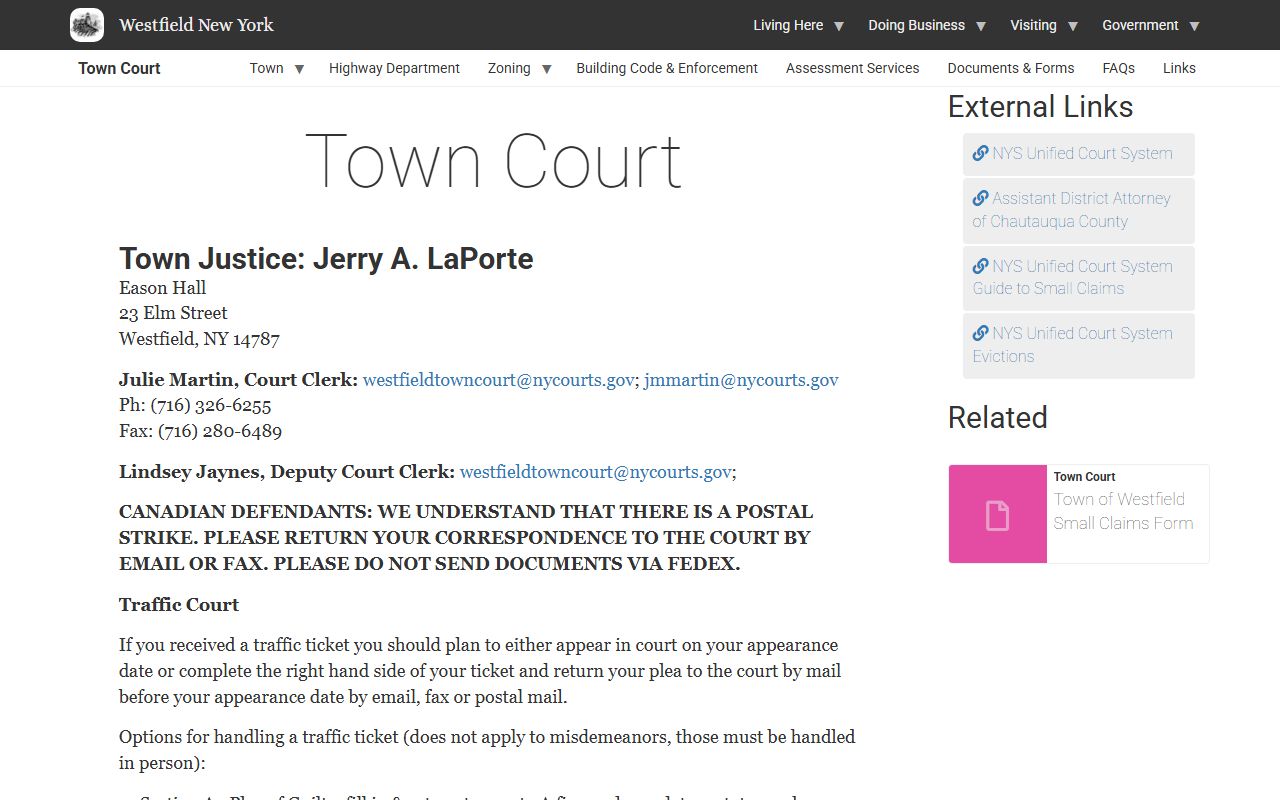This screenshot has height=800, width=1280.
Task: Click the phone number (716) 326-6255
Action: tap(211, 406)
